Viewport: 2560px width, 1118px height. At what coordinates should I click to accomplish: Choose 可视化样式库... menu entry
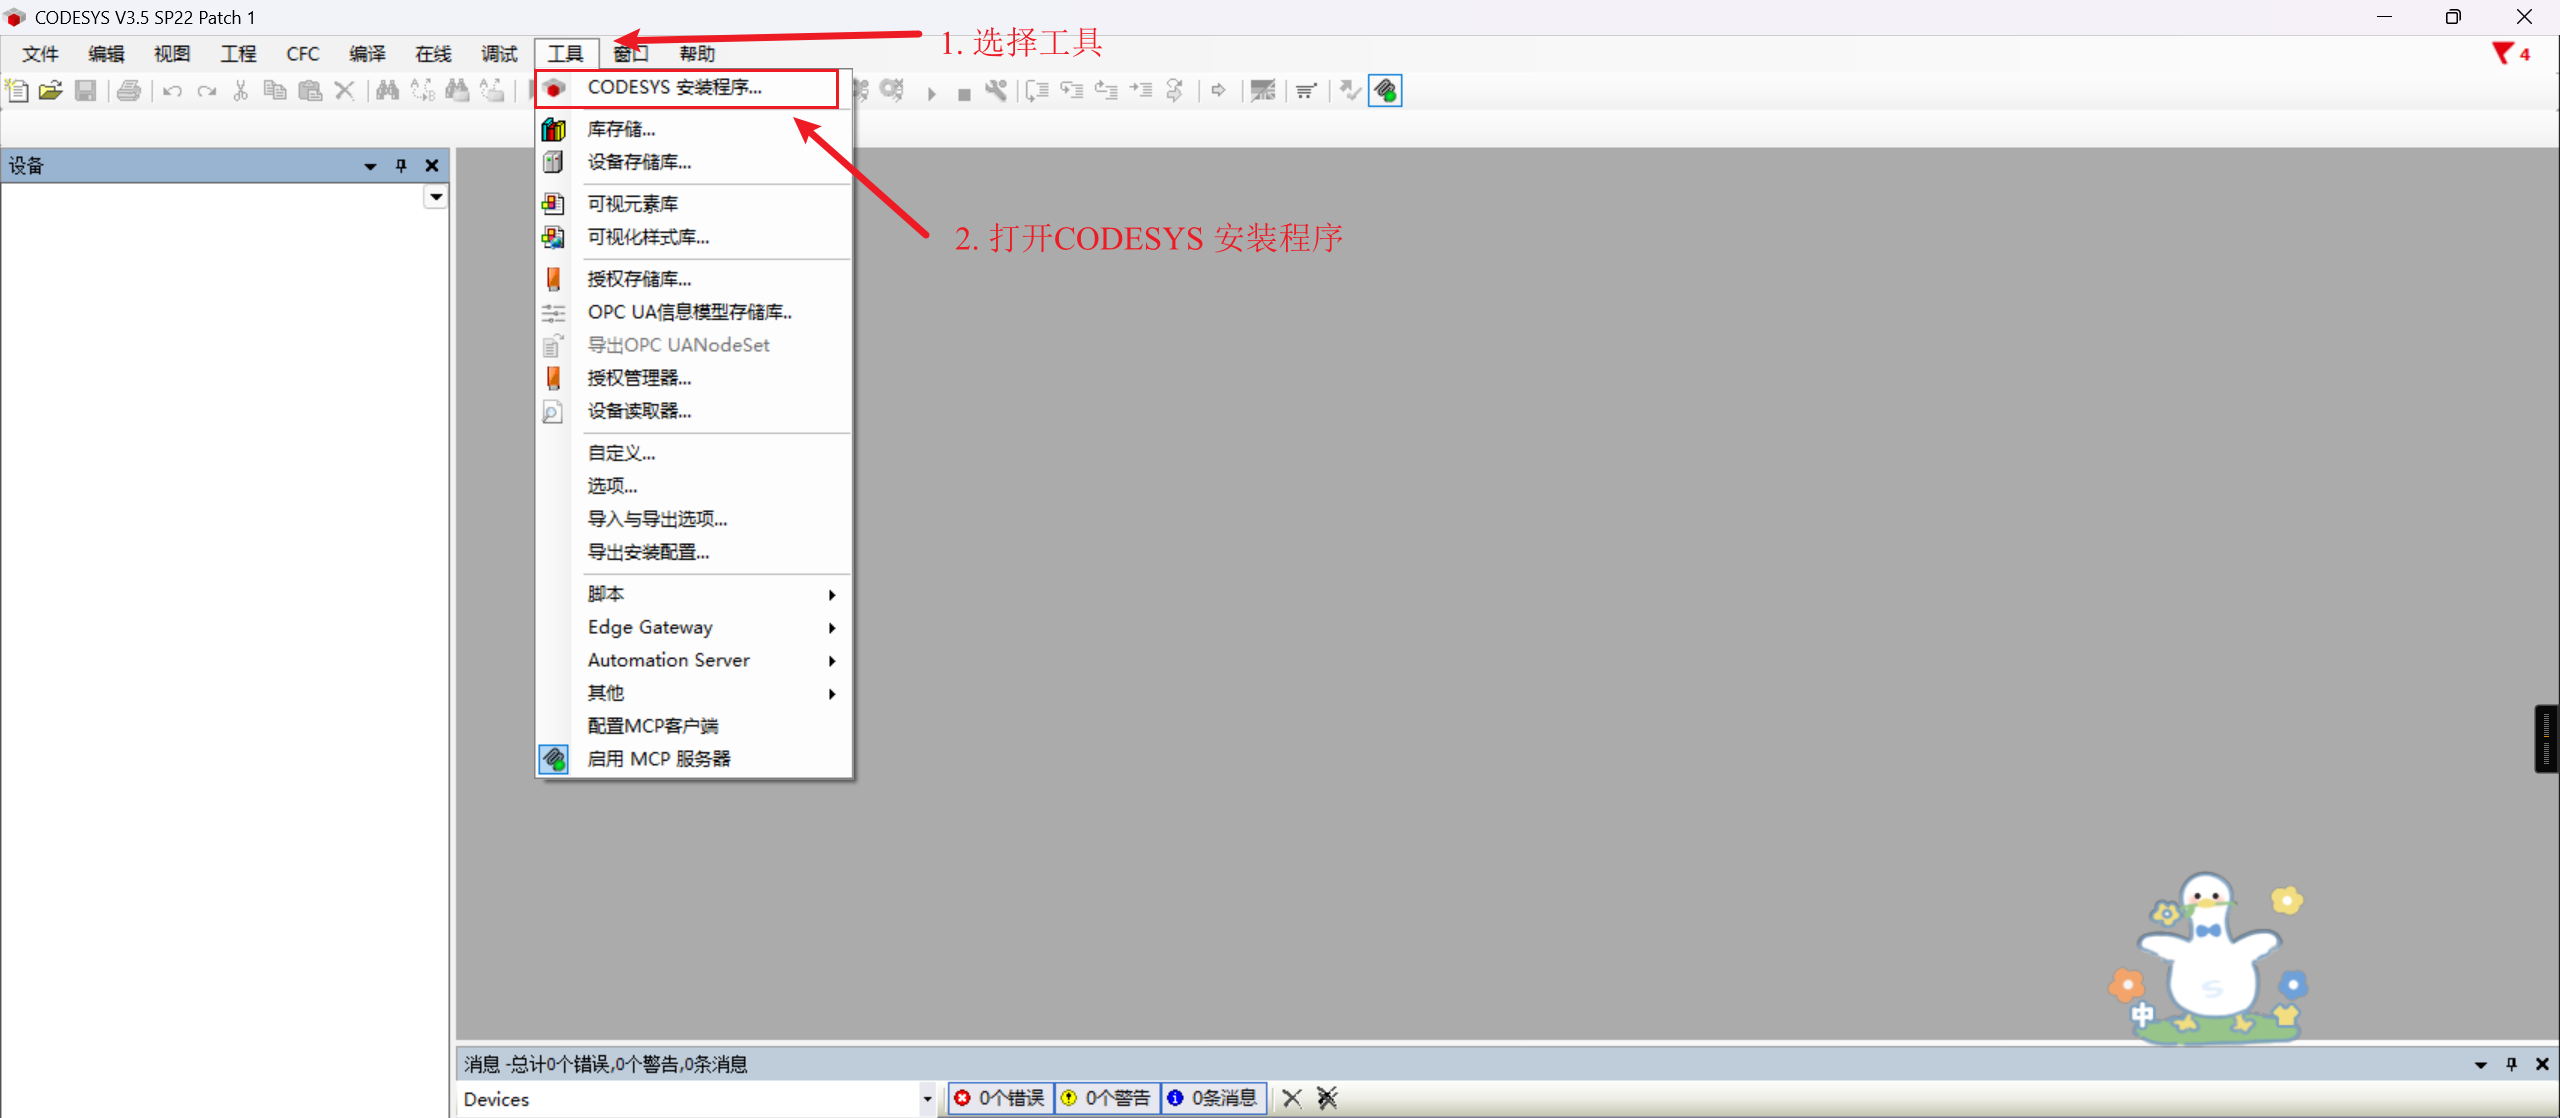(694, 237)
